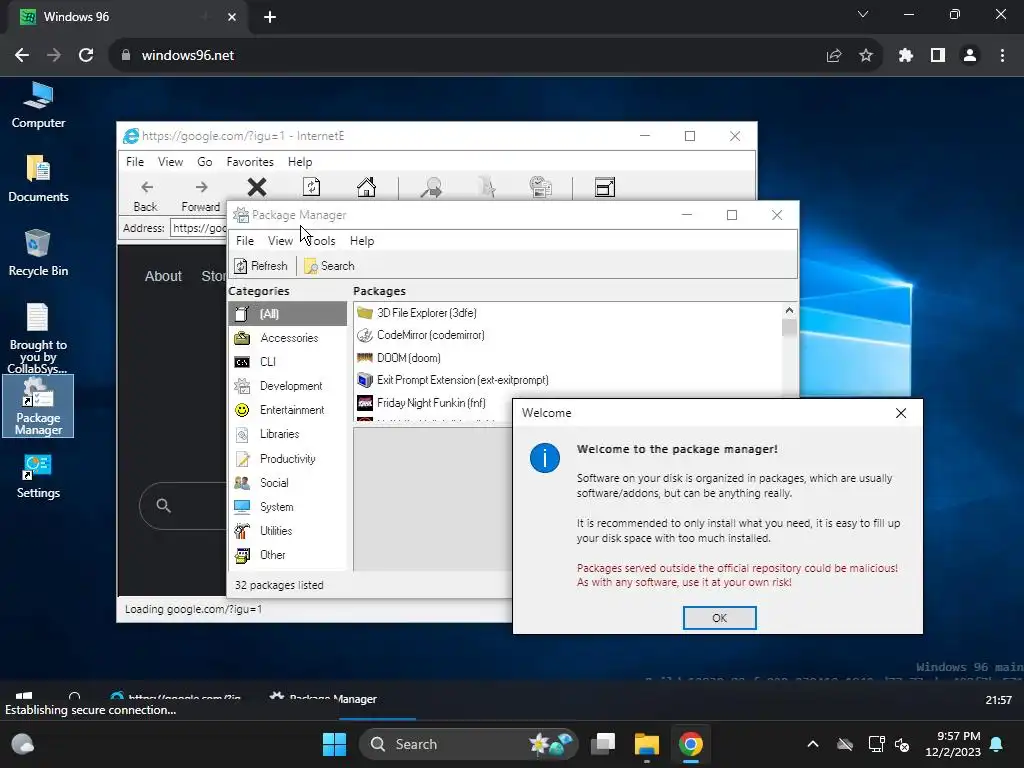Open the View menu in Package Manager
The image size is (1024, 768).
(280, 241)
